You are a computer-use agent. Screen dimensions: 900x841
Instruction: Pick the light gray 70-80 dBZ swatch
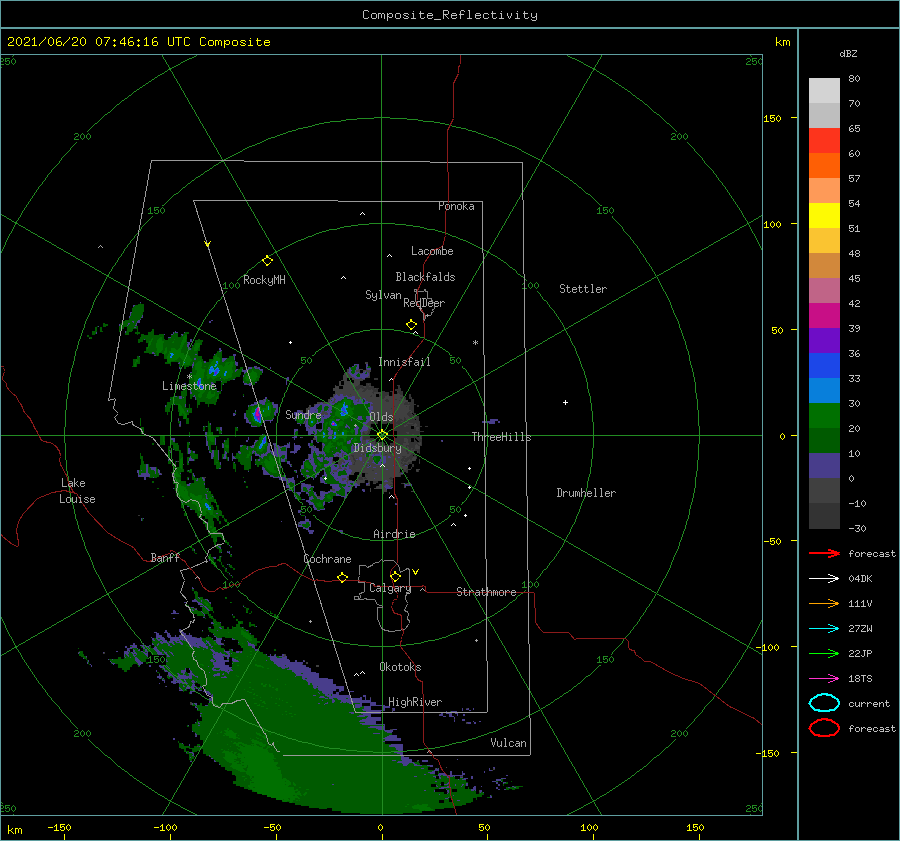(x=824, y=91)
